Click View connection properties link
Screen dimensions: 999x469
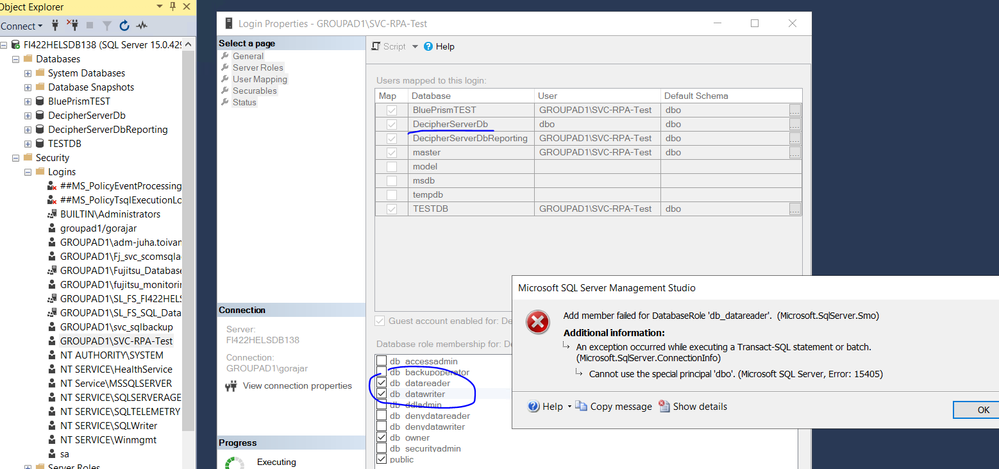point(297,386)
